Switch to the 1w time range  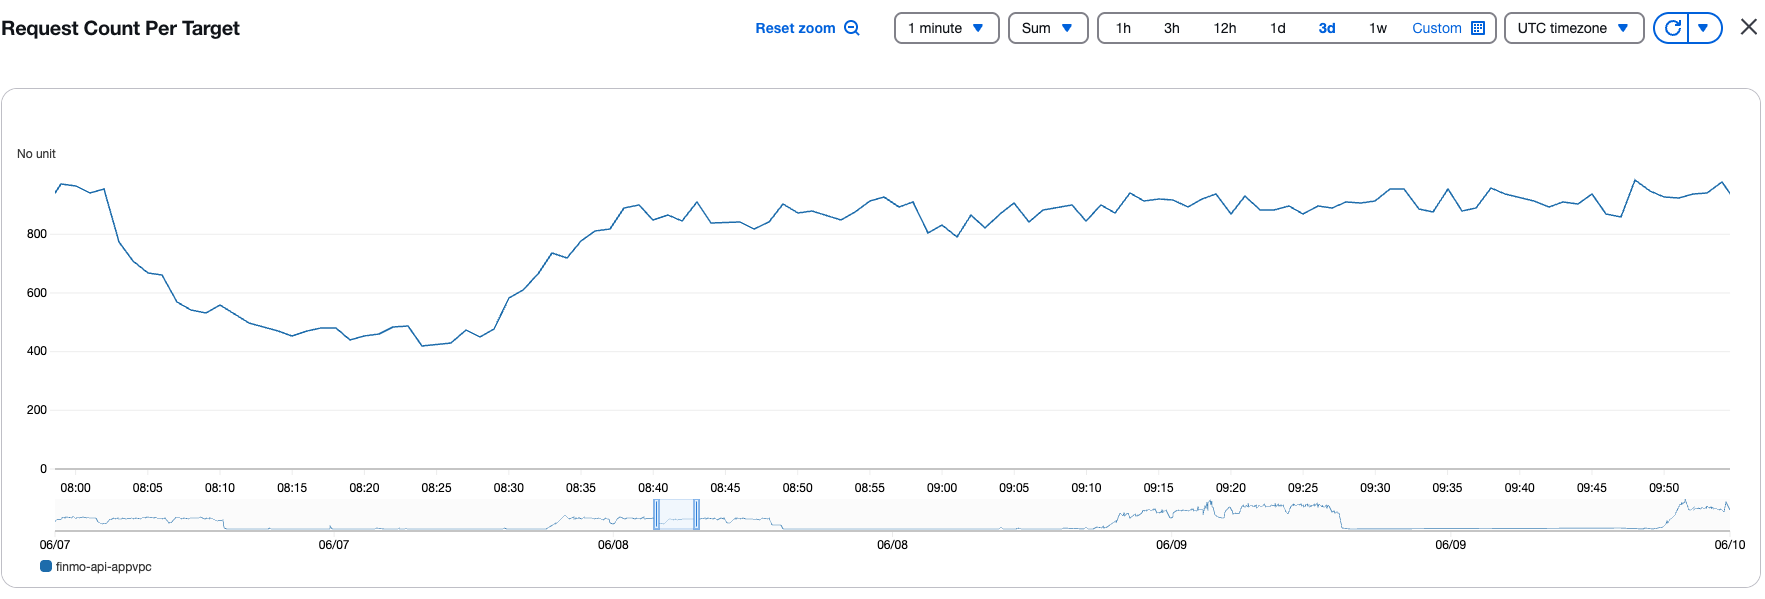click(x=1378, y=28)
